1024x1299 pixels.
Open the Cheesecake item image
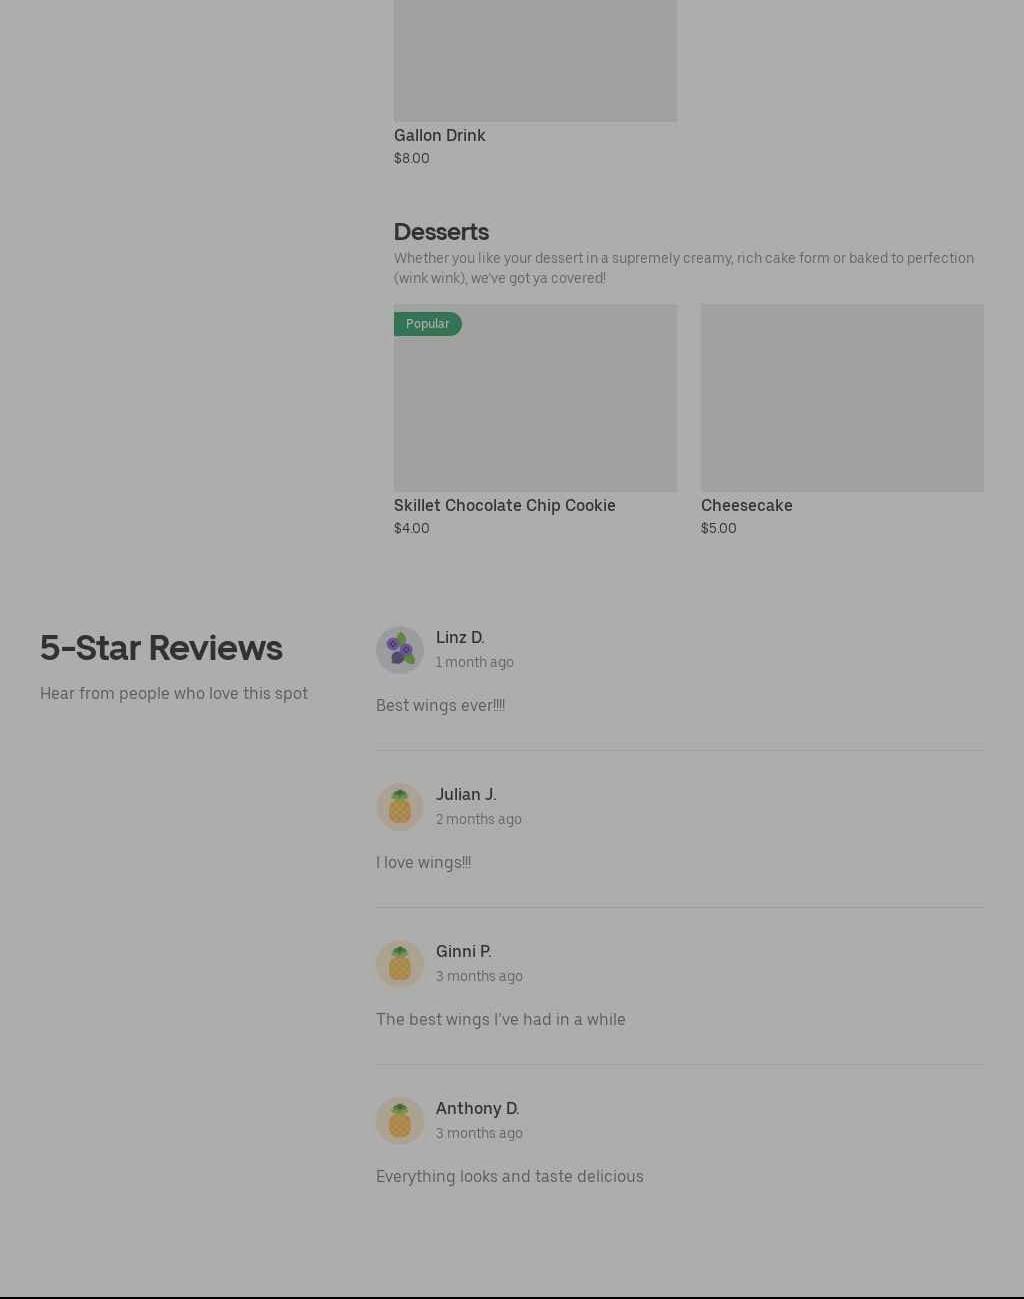[x=842, y=398]
